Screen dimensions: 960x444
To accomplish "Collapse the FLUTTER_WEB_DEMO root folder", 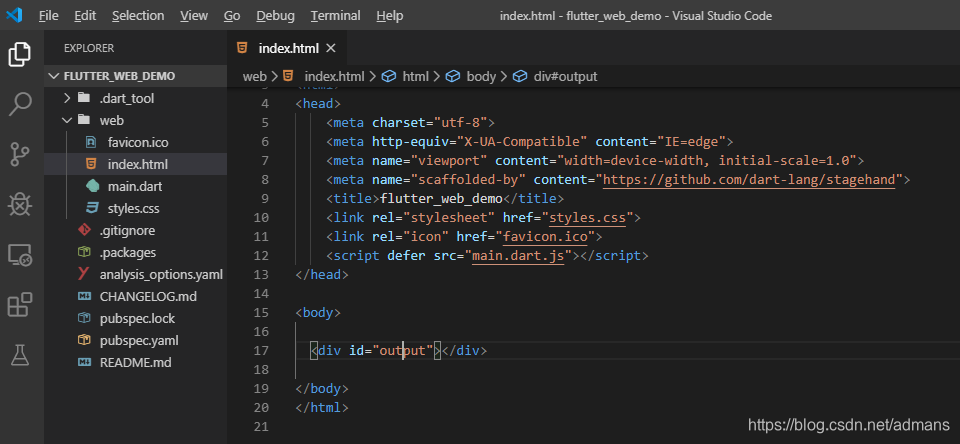I will coord(52,76).
